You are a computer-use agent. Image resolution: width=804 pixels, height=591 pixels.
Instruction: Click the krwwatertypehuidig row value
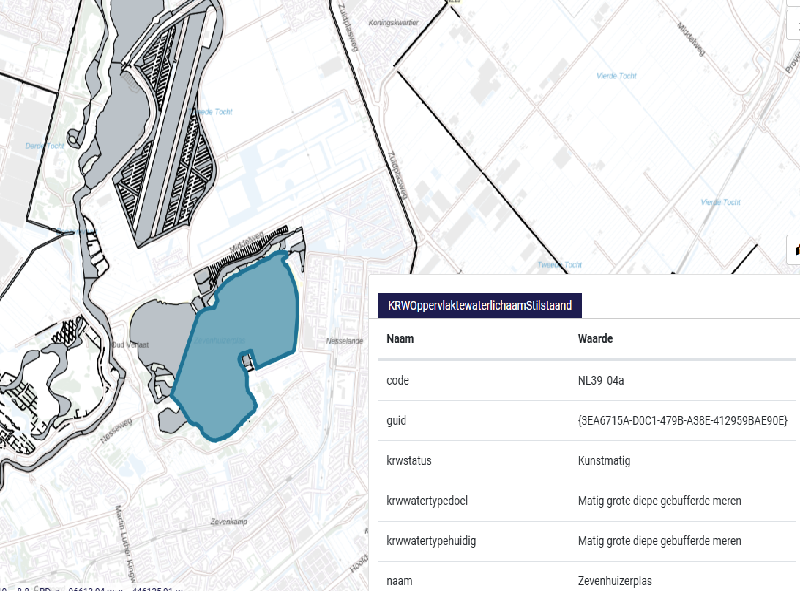[659, 541]
